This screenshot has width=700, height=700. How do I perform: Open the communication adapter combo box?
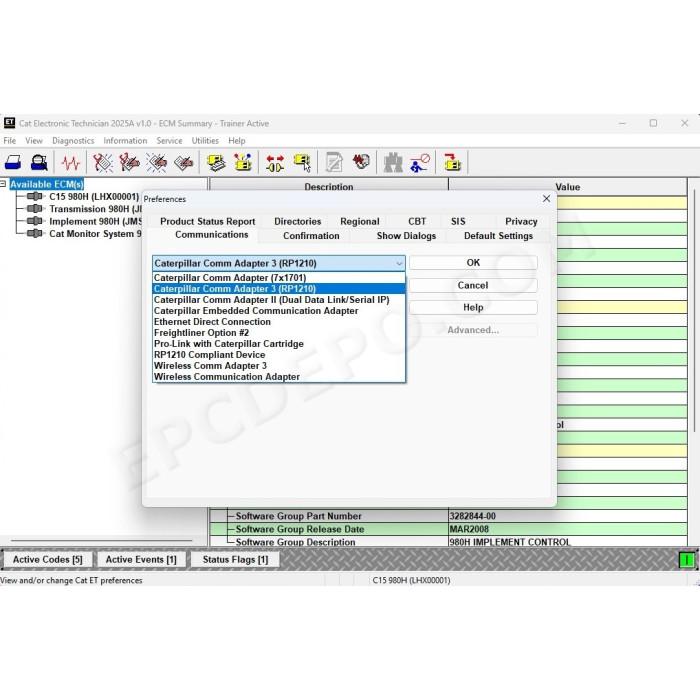(x=279, y=263)
